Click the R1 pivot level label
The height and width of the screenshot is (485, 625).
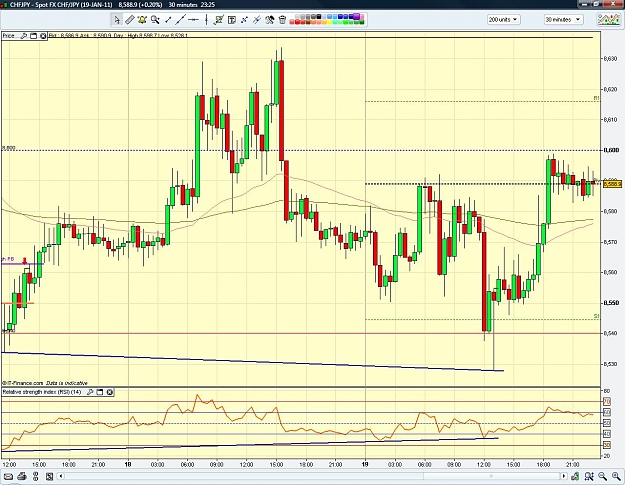pos(596,98)
